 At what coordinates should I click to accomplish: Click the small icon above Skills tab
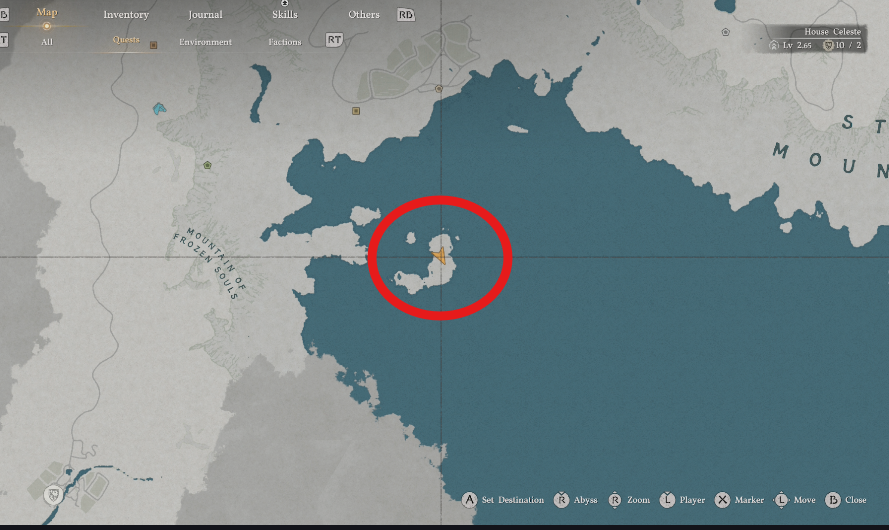coord(285,3)
